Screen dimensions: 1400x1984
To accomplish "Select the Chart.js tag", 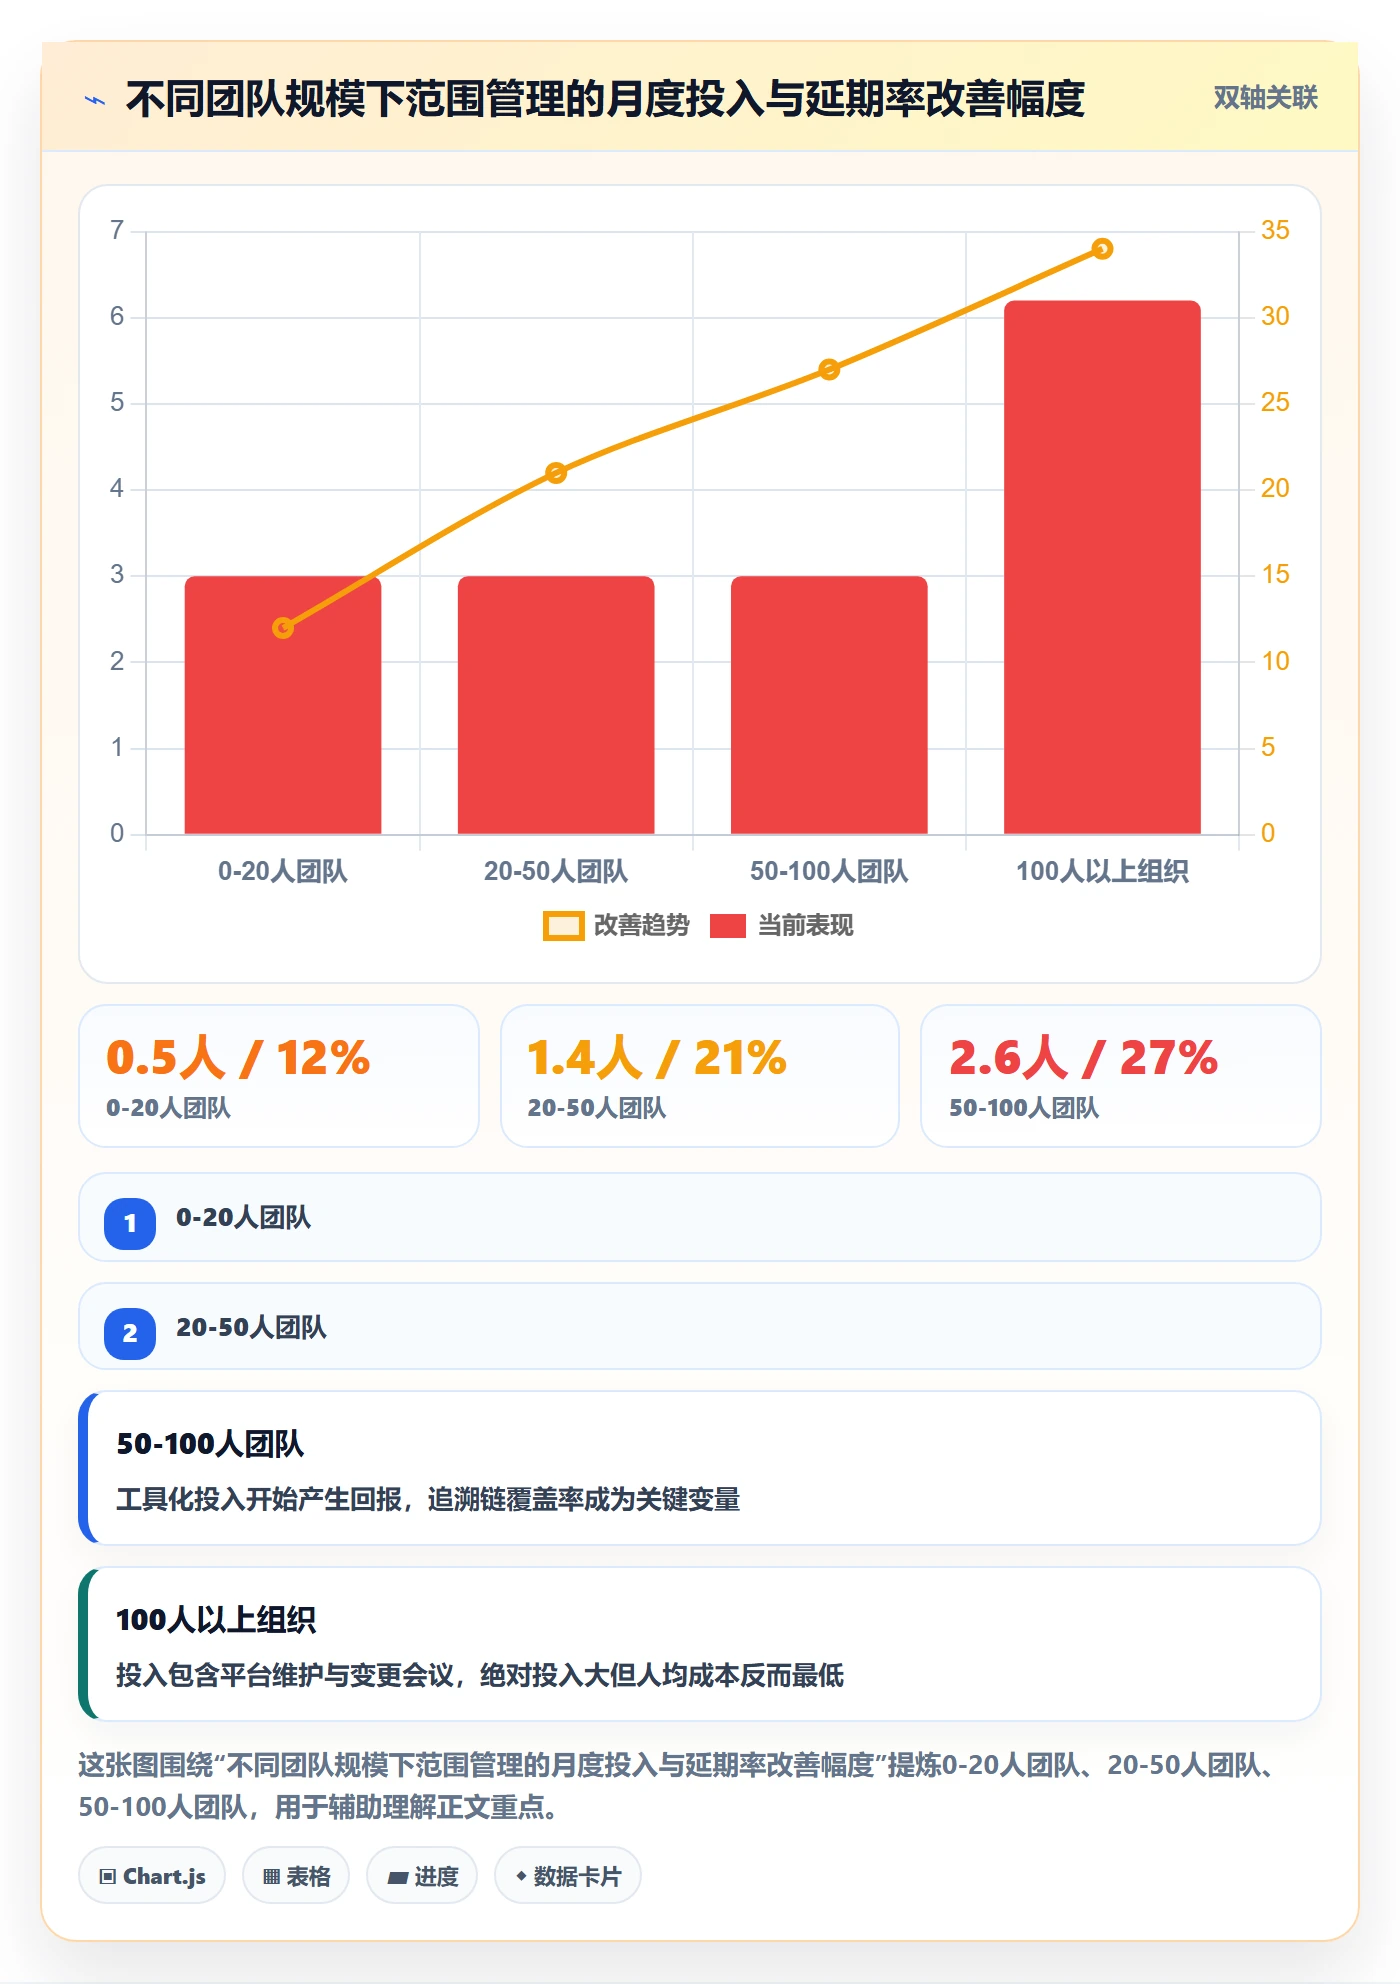I will [x=152, y=1876].
